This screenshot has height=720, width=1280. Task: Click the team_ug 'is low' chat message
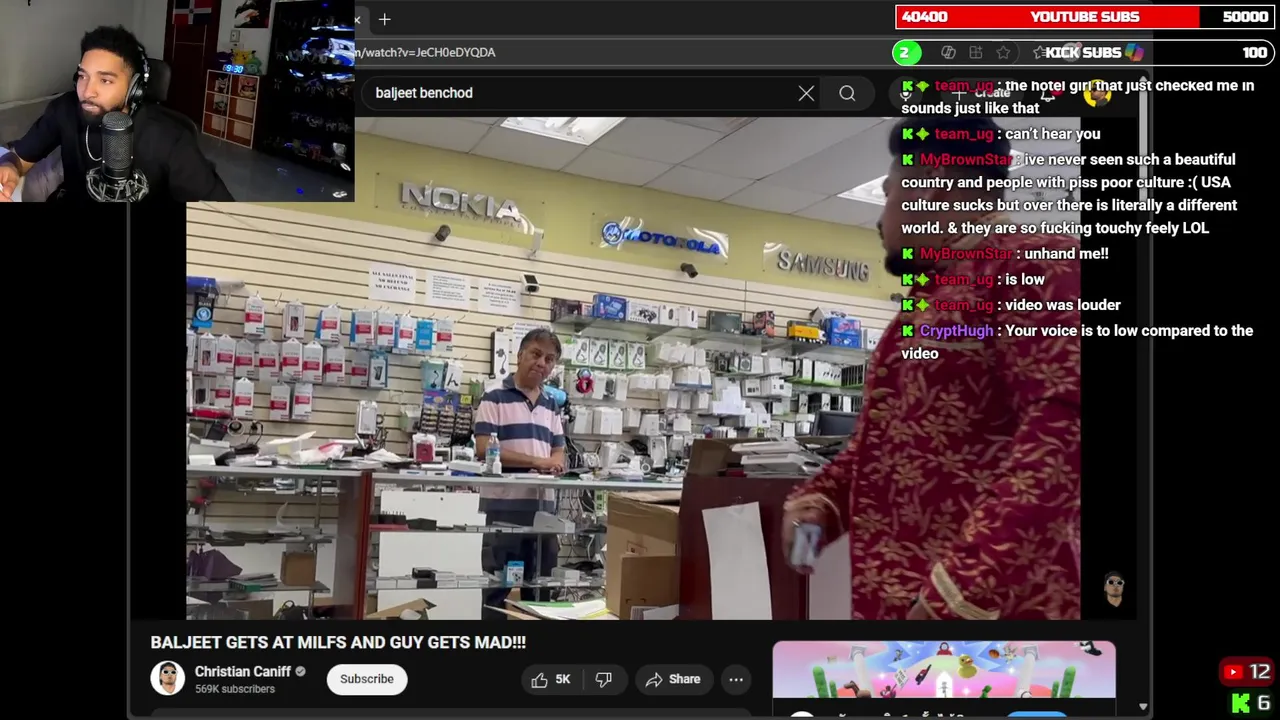coord(973,280)
